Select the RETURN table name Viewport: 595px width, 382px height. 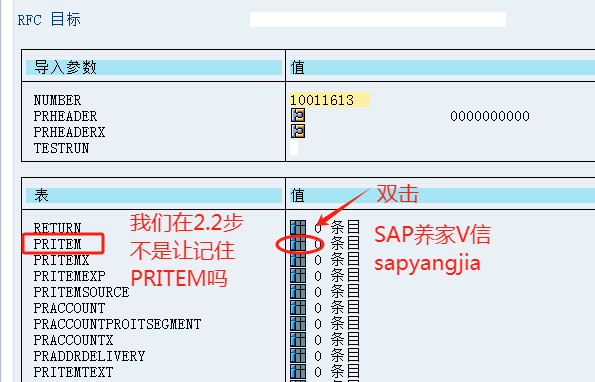(x=57, y=228)
